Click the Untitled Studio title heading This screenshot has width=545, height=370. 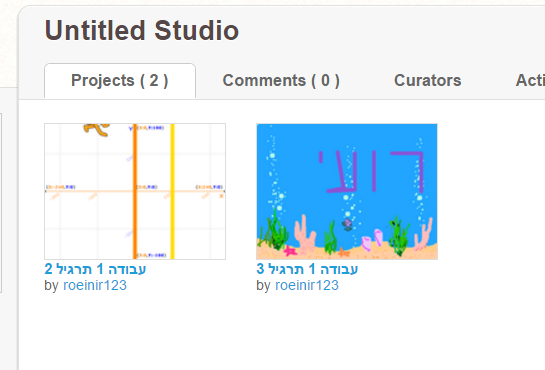pyautogui.click(x=142, y=31)
